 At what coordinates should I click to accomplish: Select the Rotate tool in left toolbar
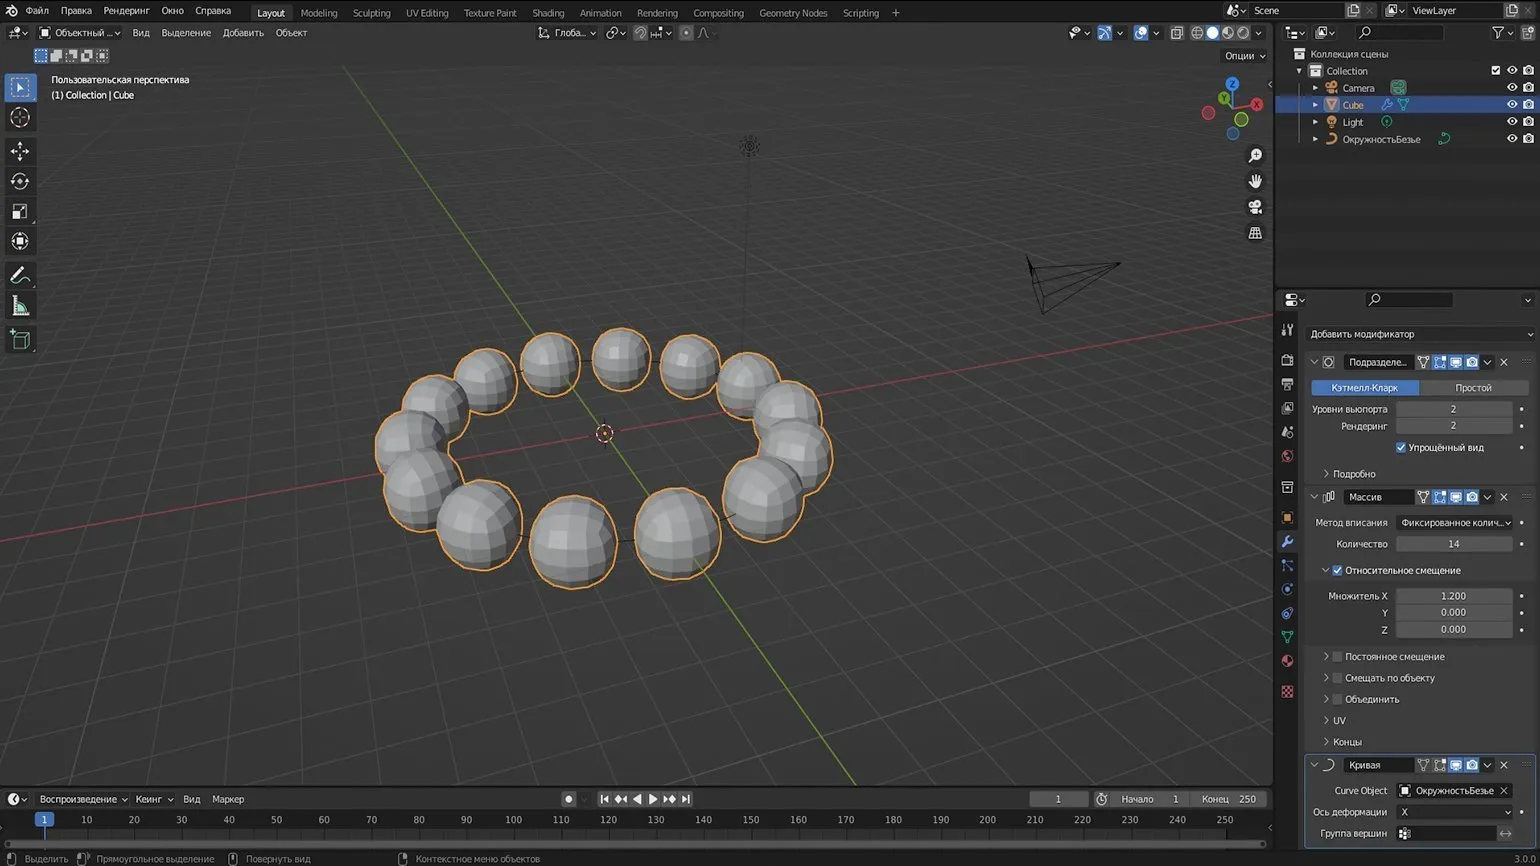(20, 181)
